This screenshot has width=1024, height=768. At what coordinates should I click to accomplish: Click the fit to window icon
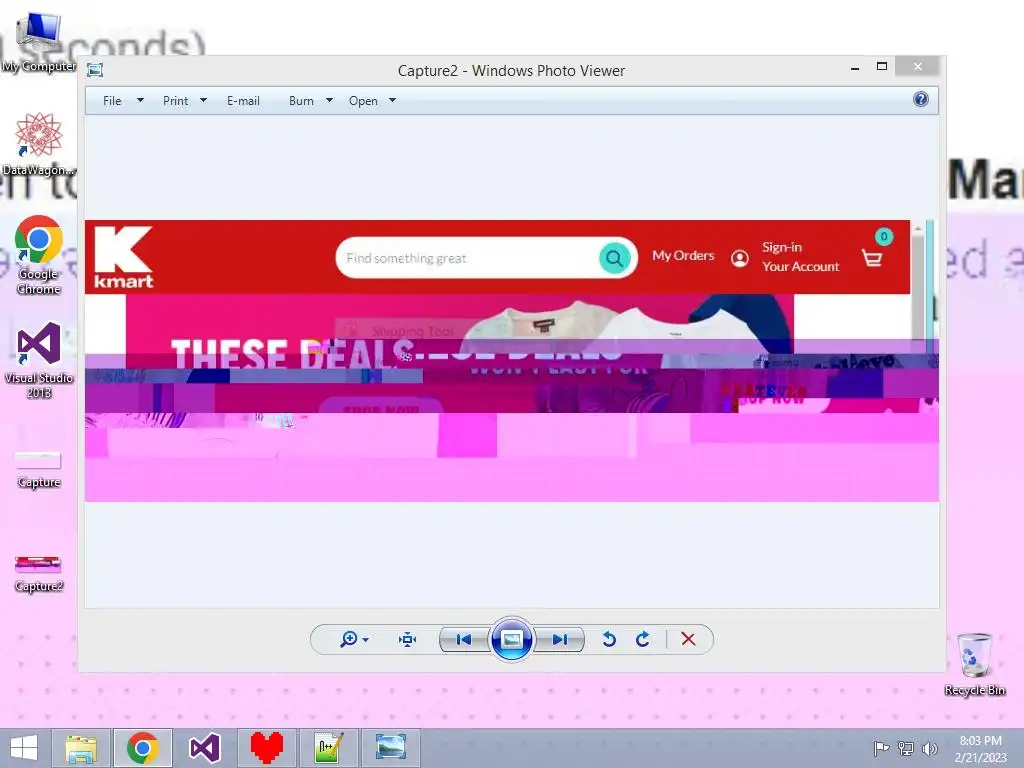tap(408, 639)
